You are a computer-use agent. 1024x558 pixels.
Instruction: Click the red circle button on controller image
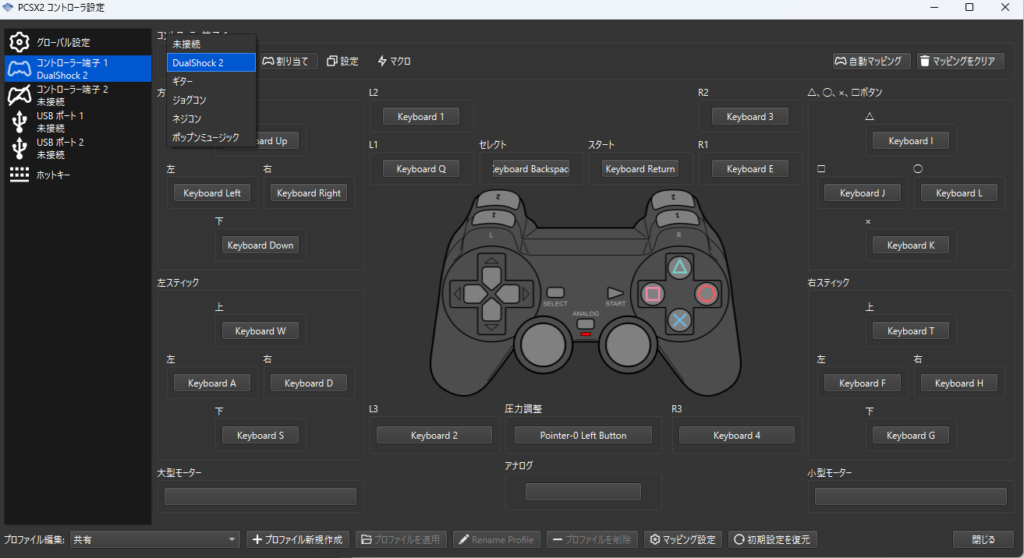coord(706,293)
